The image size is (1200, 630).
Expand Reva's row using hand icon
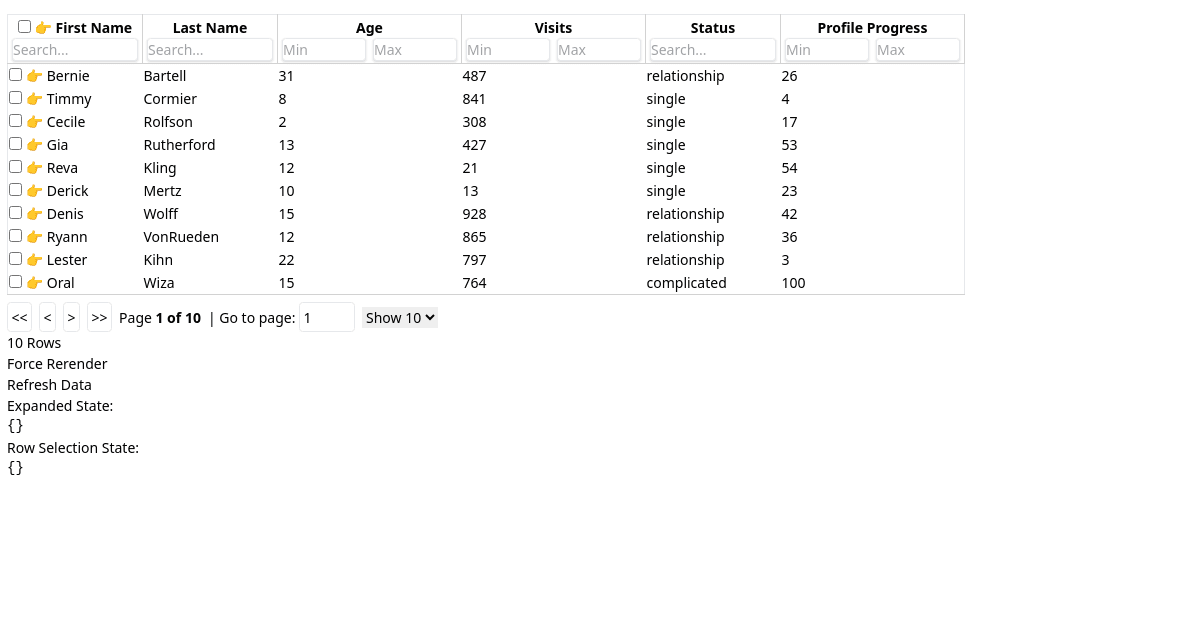click(x=34, y=168)
